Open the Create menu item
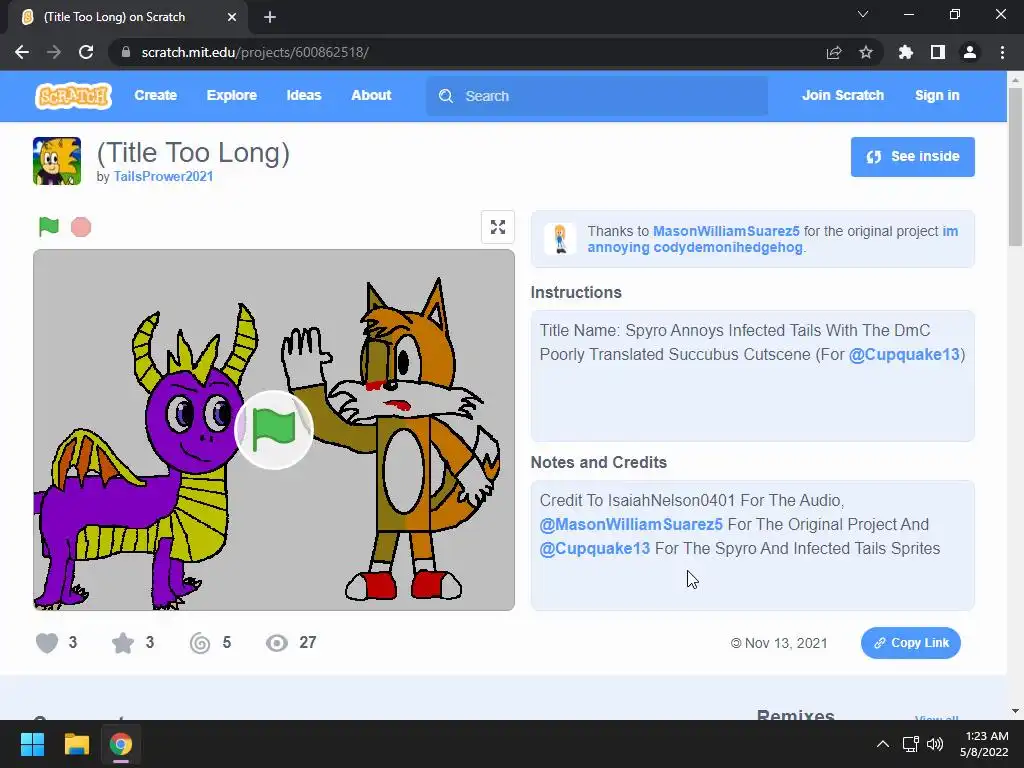The height and width of the screenshot is (768, 1024). click(x=155, y=95)
